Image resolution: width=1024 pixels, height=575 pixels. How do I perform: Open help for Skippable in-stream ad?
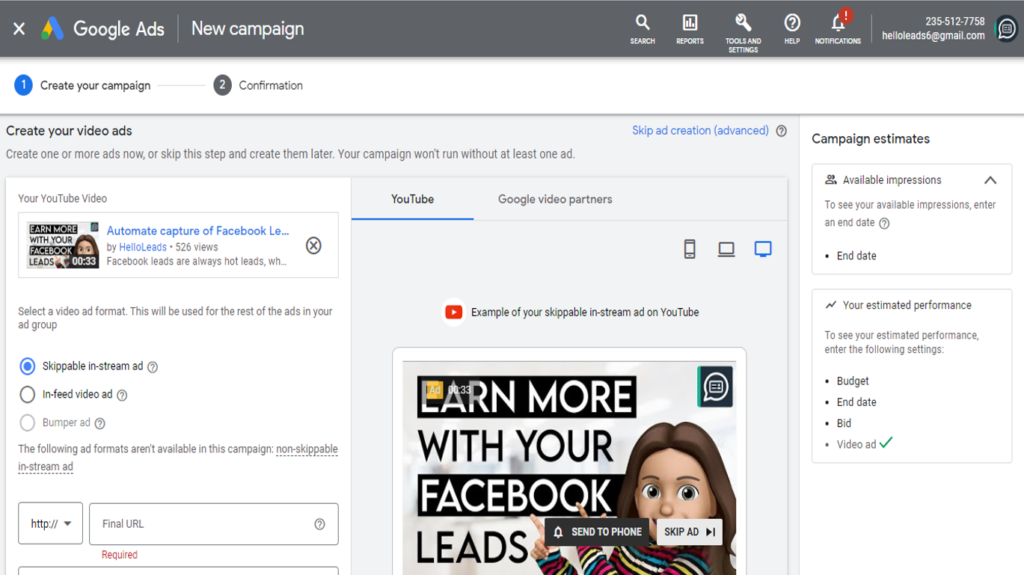tap(152, 367)
